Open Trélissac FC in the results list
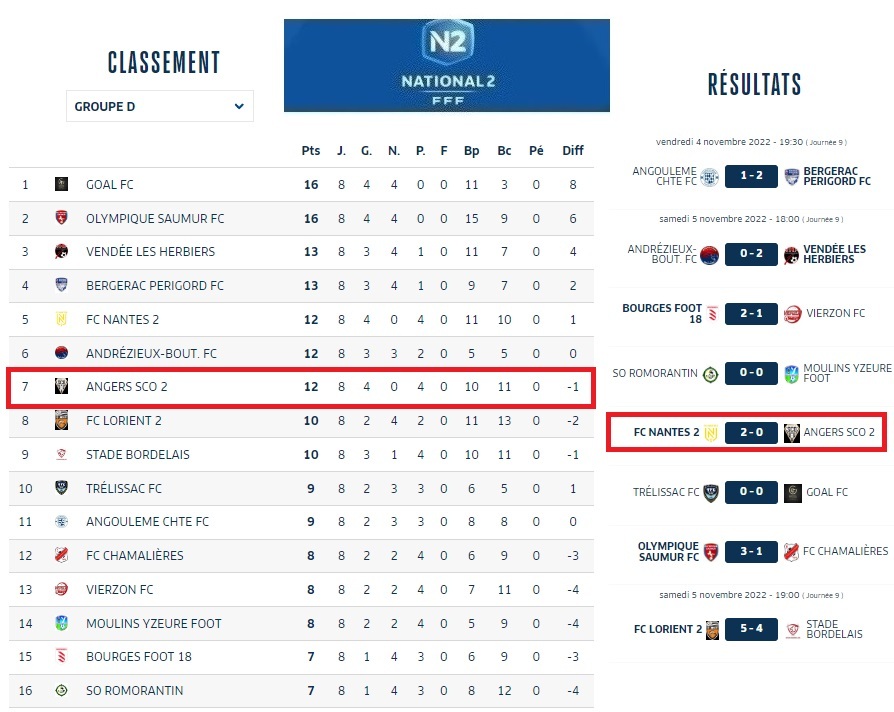 [x=665, y=492]
